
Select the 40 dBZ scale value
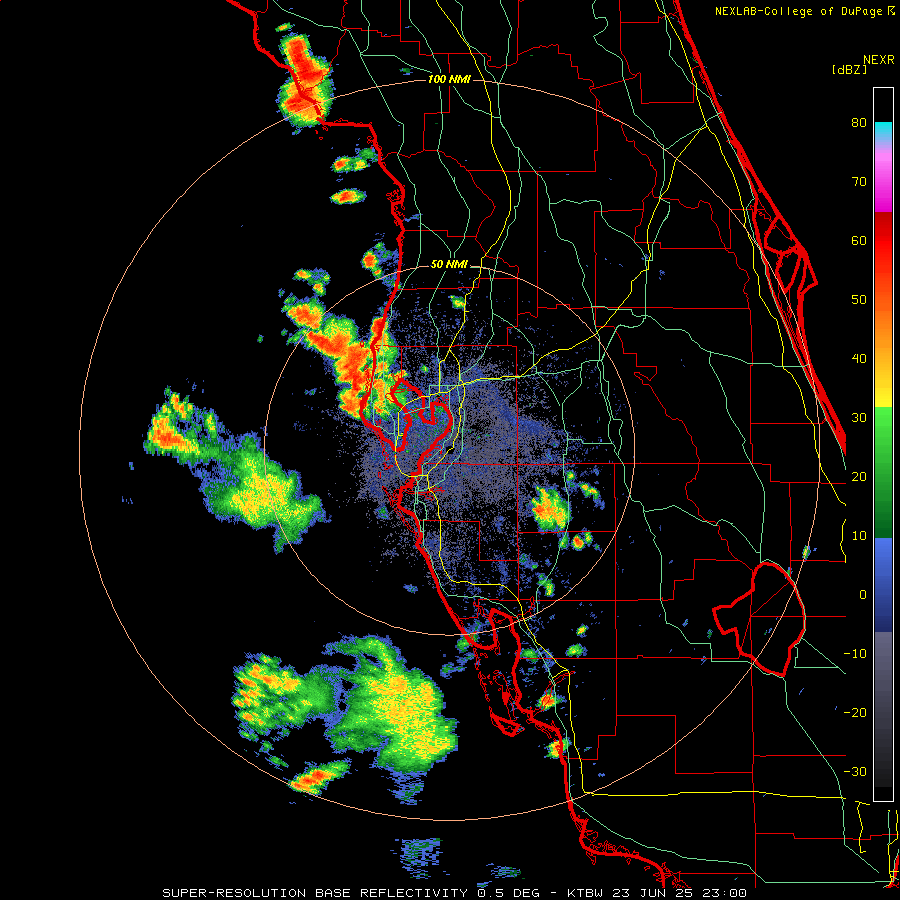coord(859,359)
